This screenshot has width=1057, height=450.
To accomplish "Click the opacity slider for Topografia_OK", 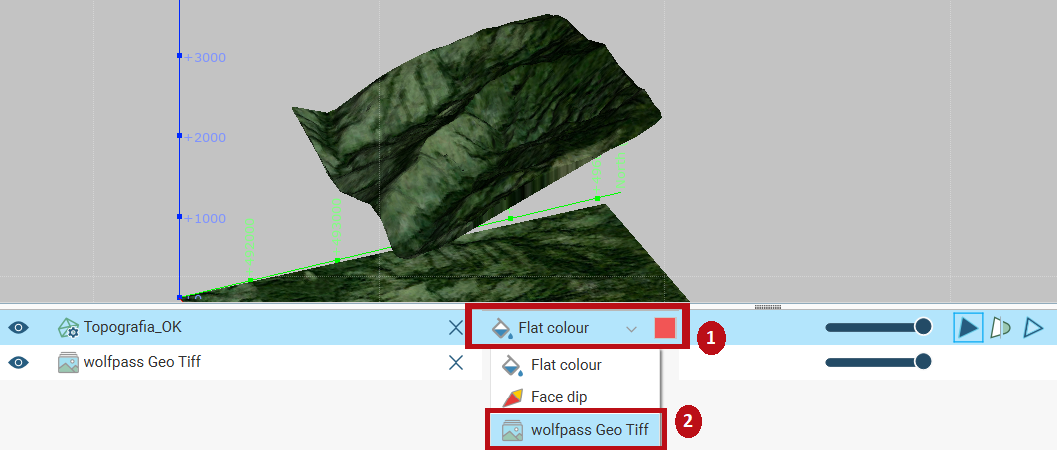I will pyautogui.click(x=877, y=327).
